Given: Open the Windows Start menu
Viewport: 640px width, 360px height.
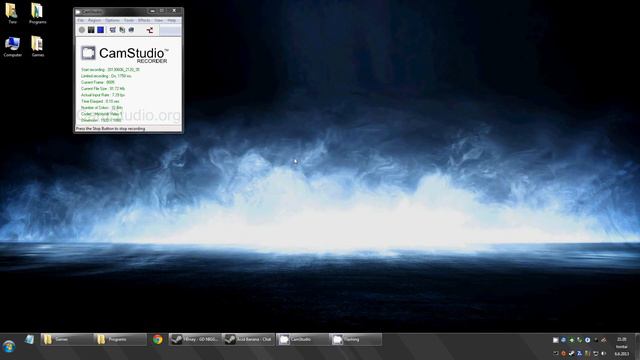Looking at the screenshot, I should pos(9,347).
